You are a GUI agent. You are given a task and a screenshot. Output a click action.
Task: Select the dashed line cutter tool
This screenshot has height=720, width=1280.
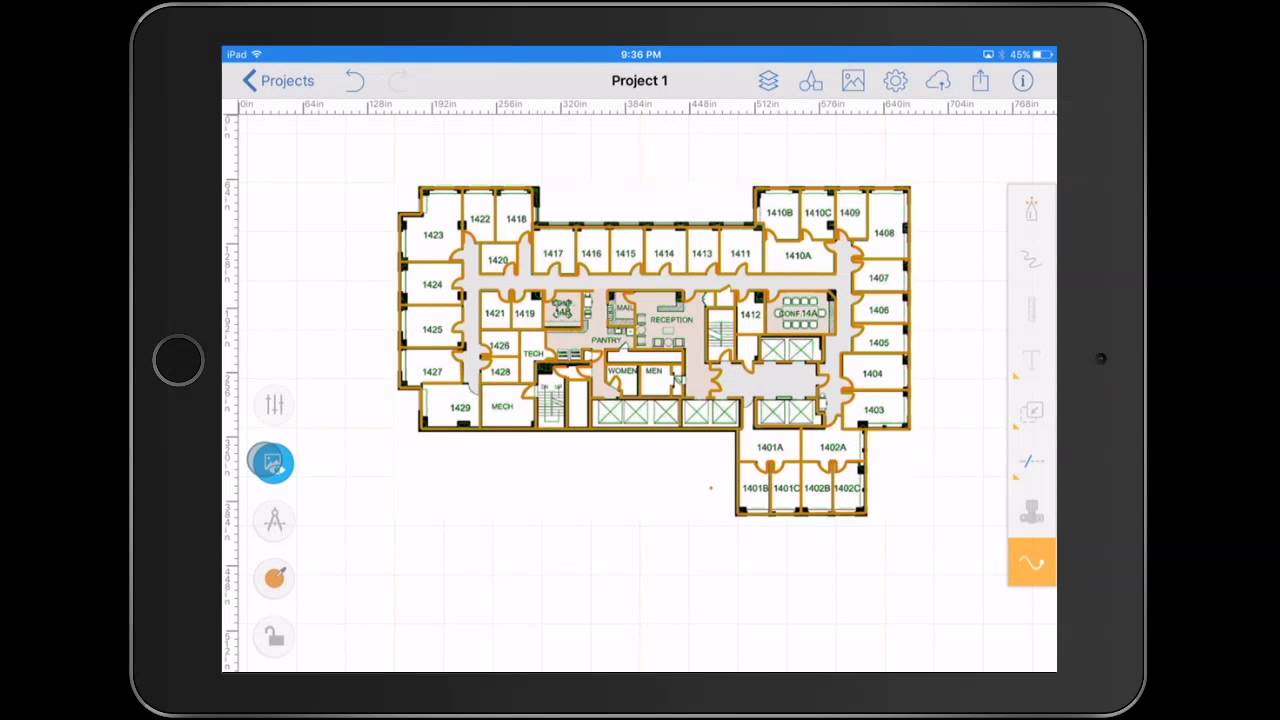[x=1032, y=461]
